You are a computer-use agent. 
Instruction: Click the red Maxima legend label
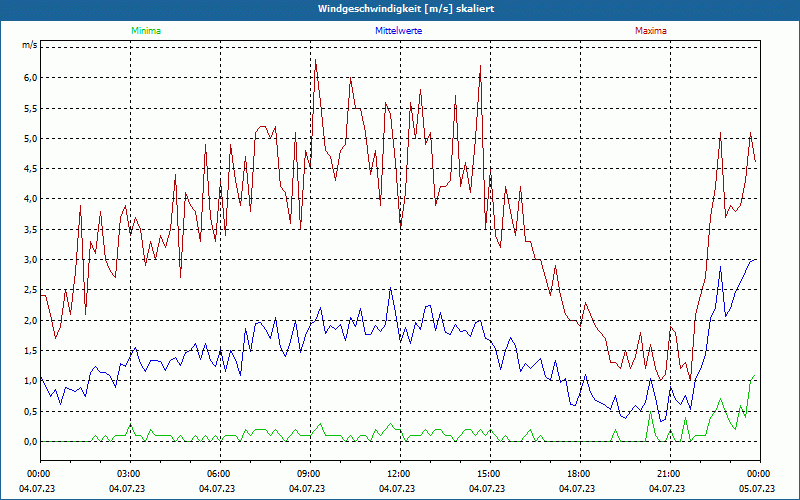point(651,31)
